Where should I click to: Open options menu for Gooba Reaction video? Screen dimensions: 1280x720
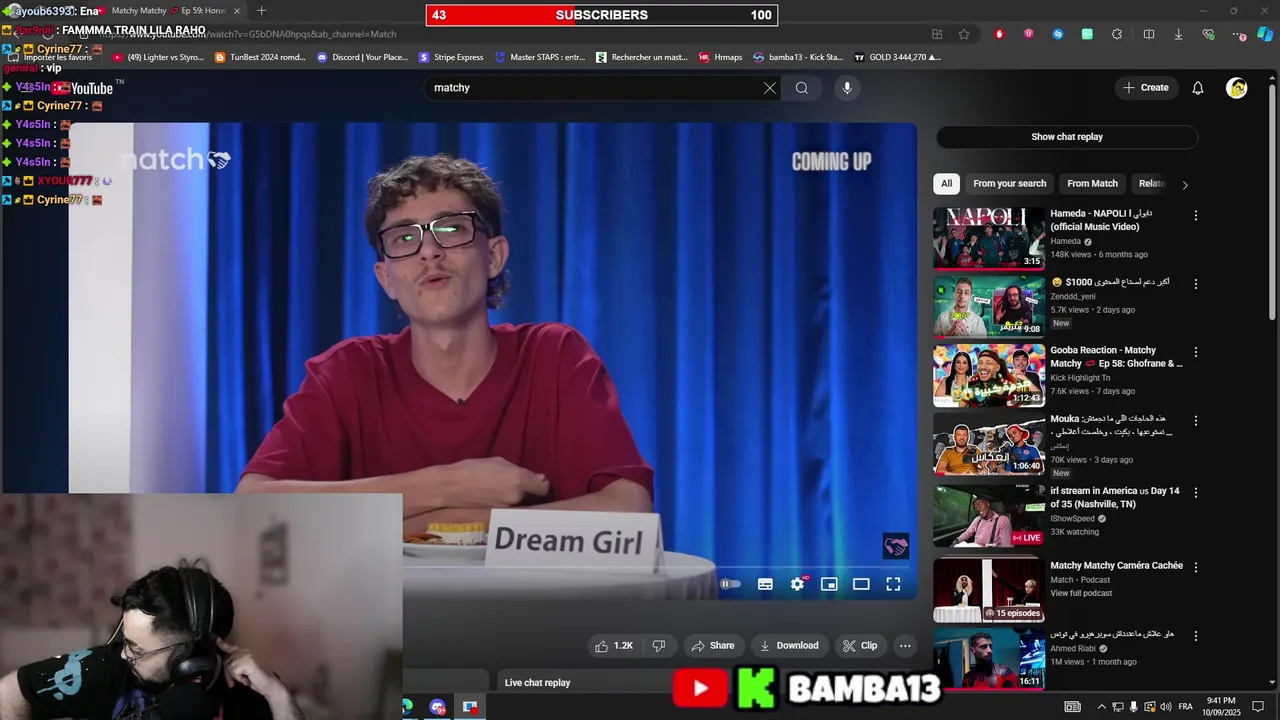pyautogui.click(x=1195, y=352)
